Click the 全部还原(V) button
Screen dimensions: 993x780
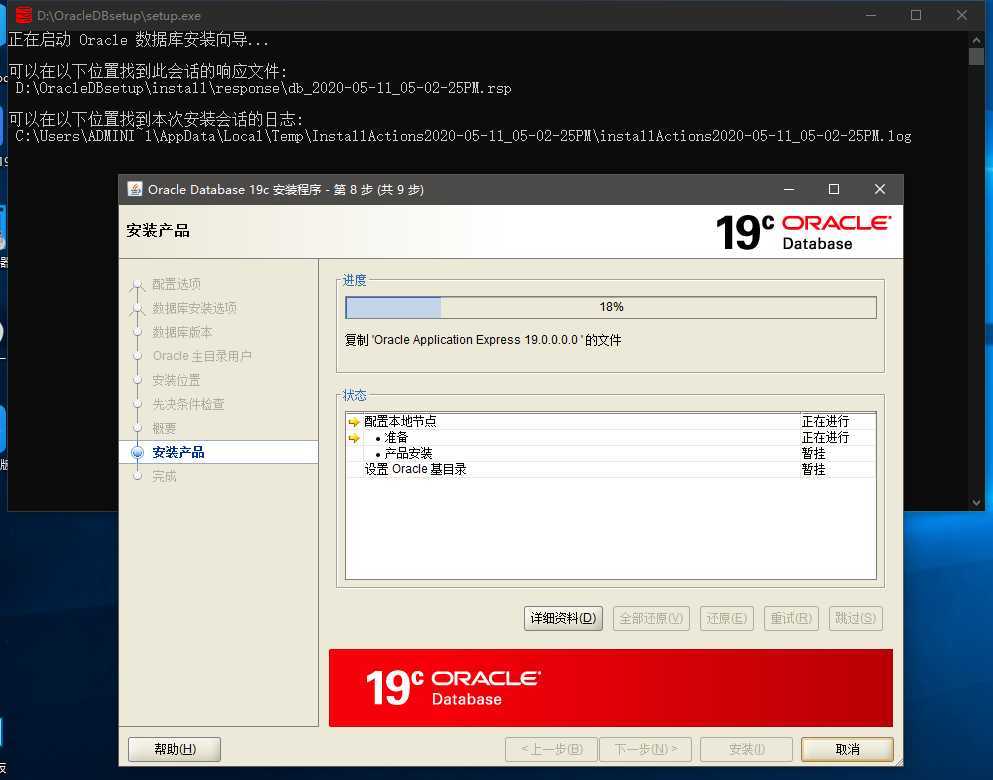pyautogui.click(x=651, y=618)
